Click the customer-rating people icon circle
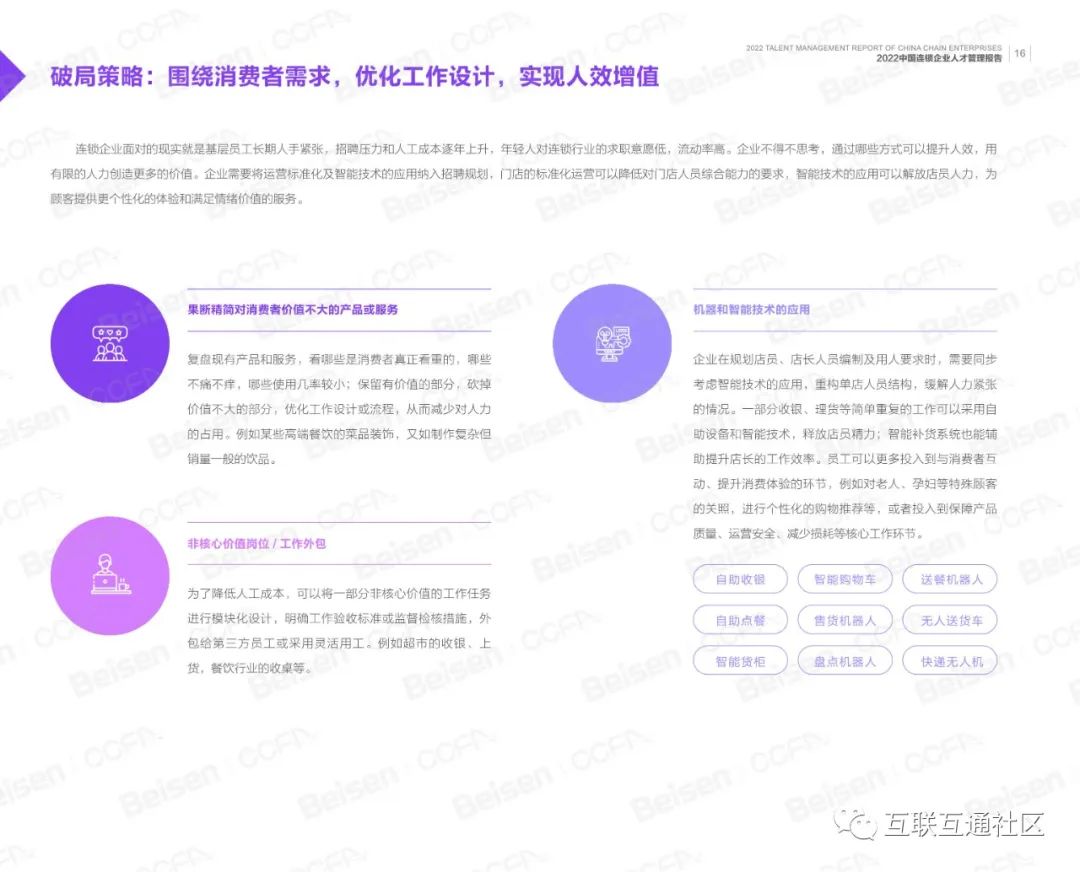Screen dimensions: 1080x872 click(110, 343)
